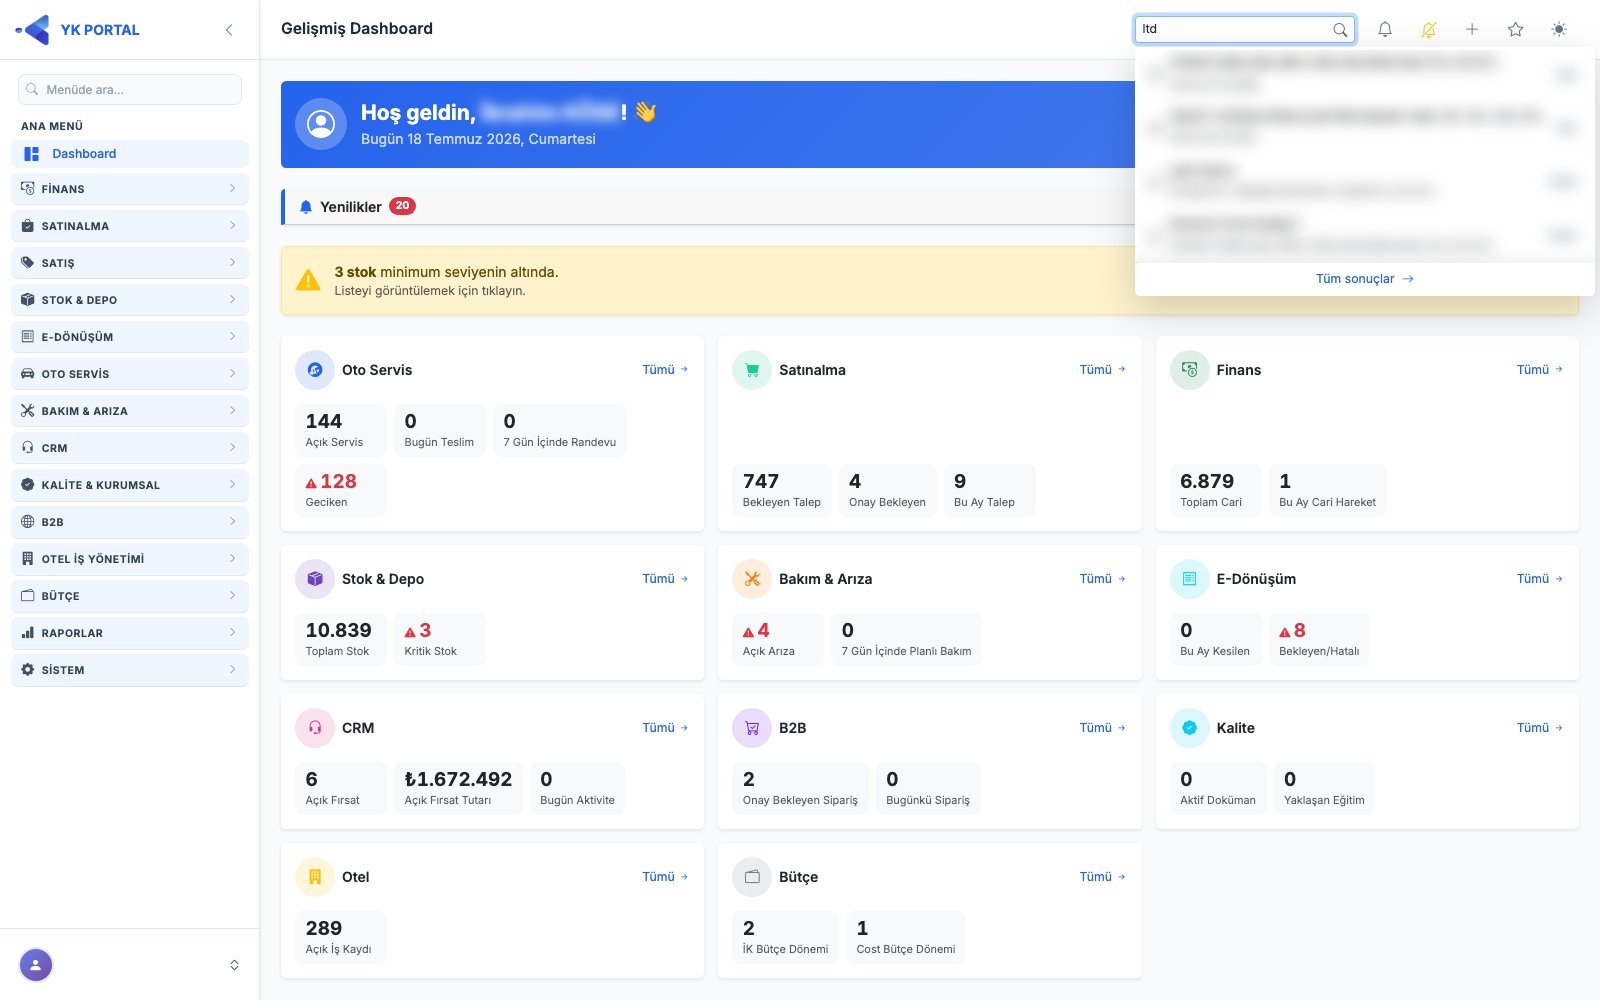Click the user profile avatar at sidebar bottom
This screenshot has height=1000, width=1600.
coord(36,965)
